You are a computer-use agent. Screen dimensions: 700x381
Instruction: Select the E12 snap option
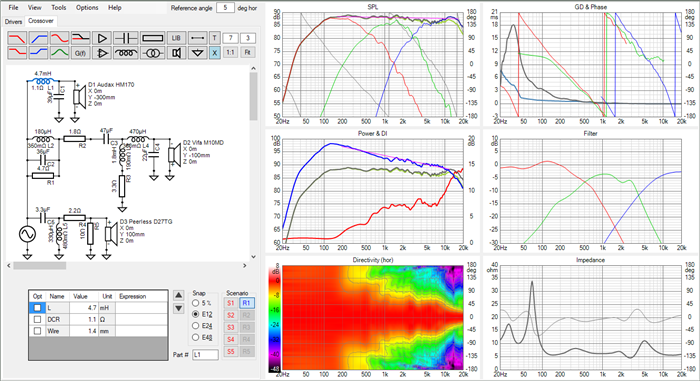click(x=195, y=314)
